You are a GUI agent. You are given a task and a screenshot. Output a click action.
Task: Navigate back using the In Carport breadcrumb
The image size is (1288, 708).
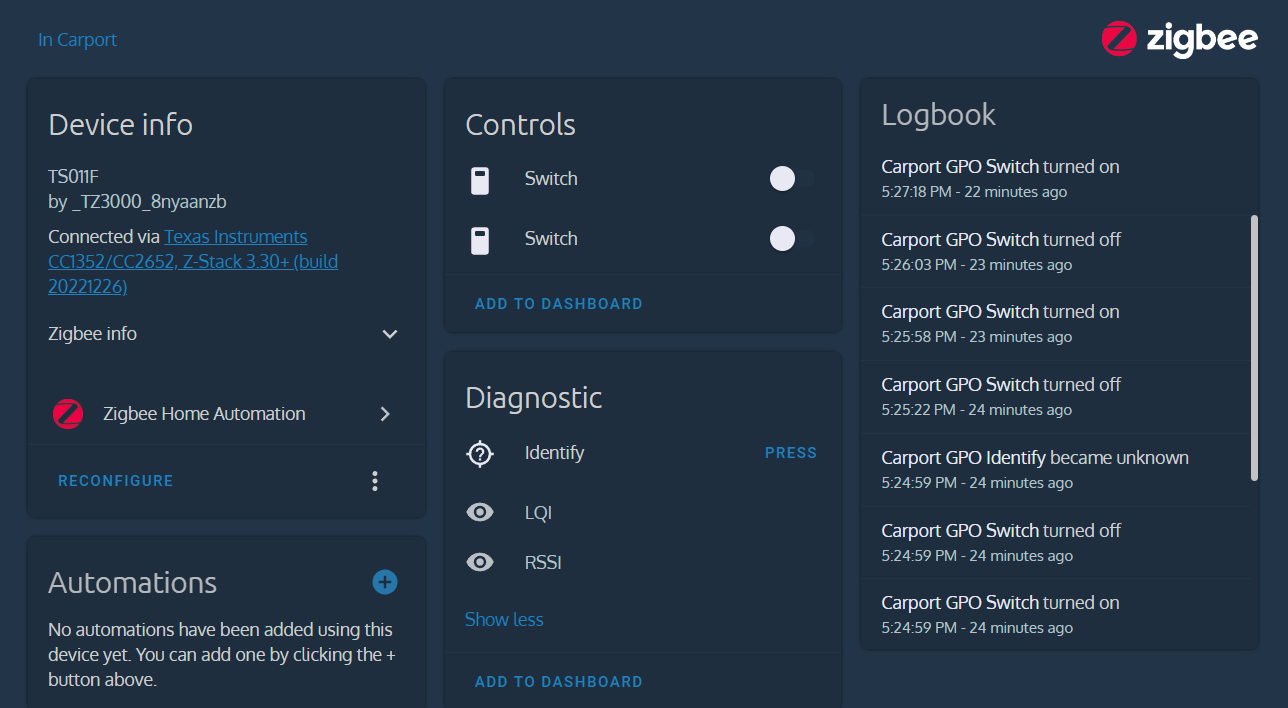click(x=77, y=39)
